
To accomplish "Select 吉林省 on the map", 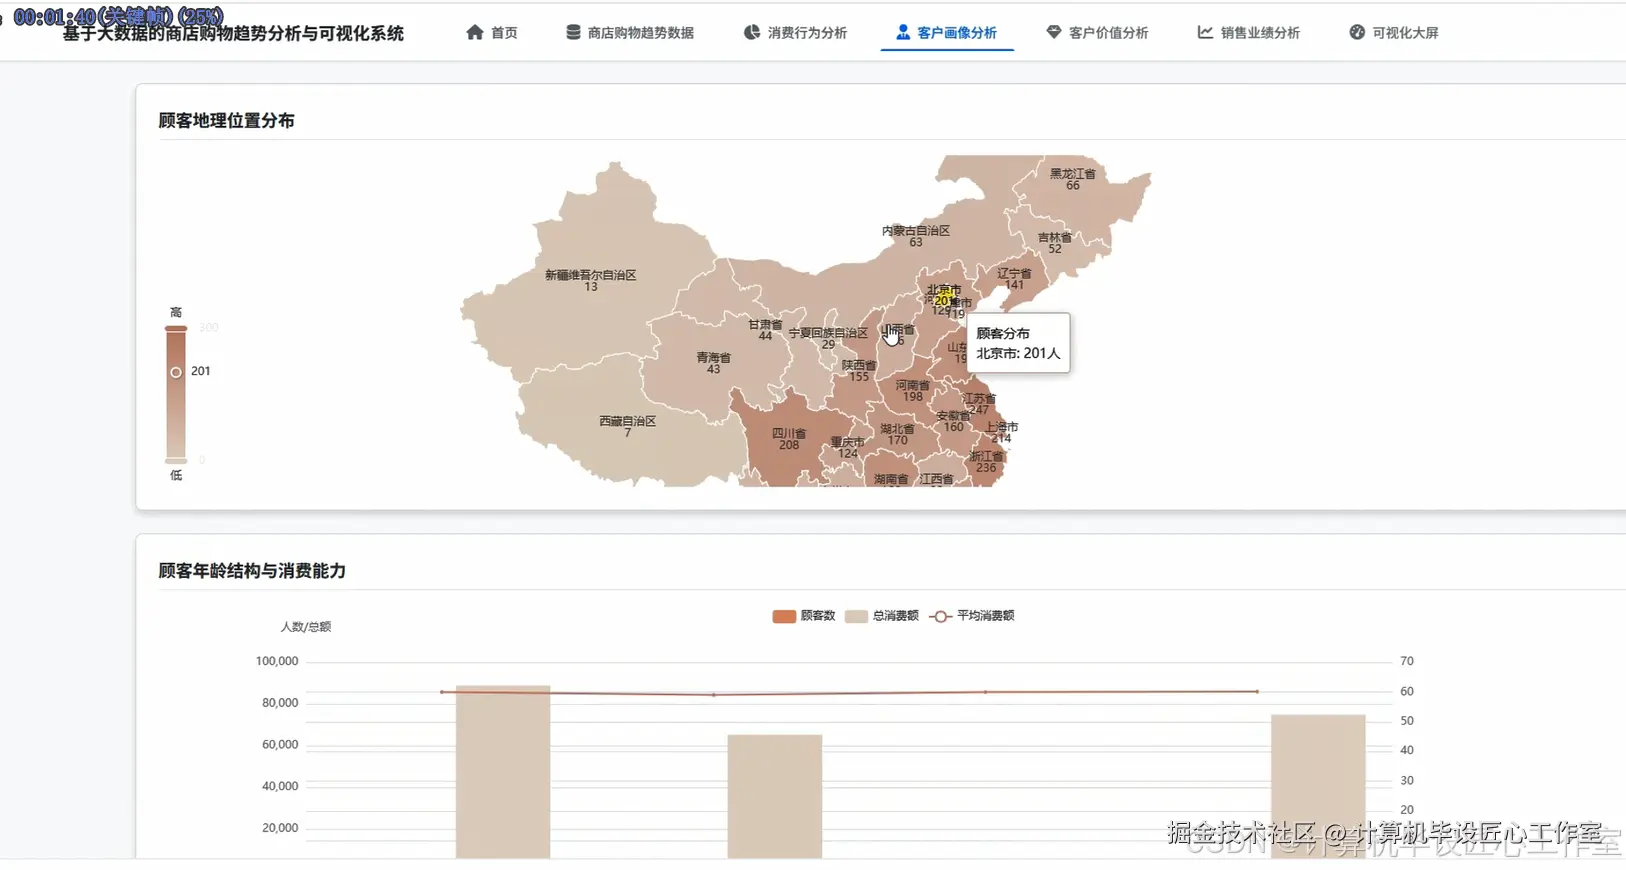I will 1054,243.
